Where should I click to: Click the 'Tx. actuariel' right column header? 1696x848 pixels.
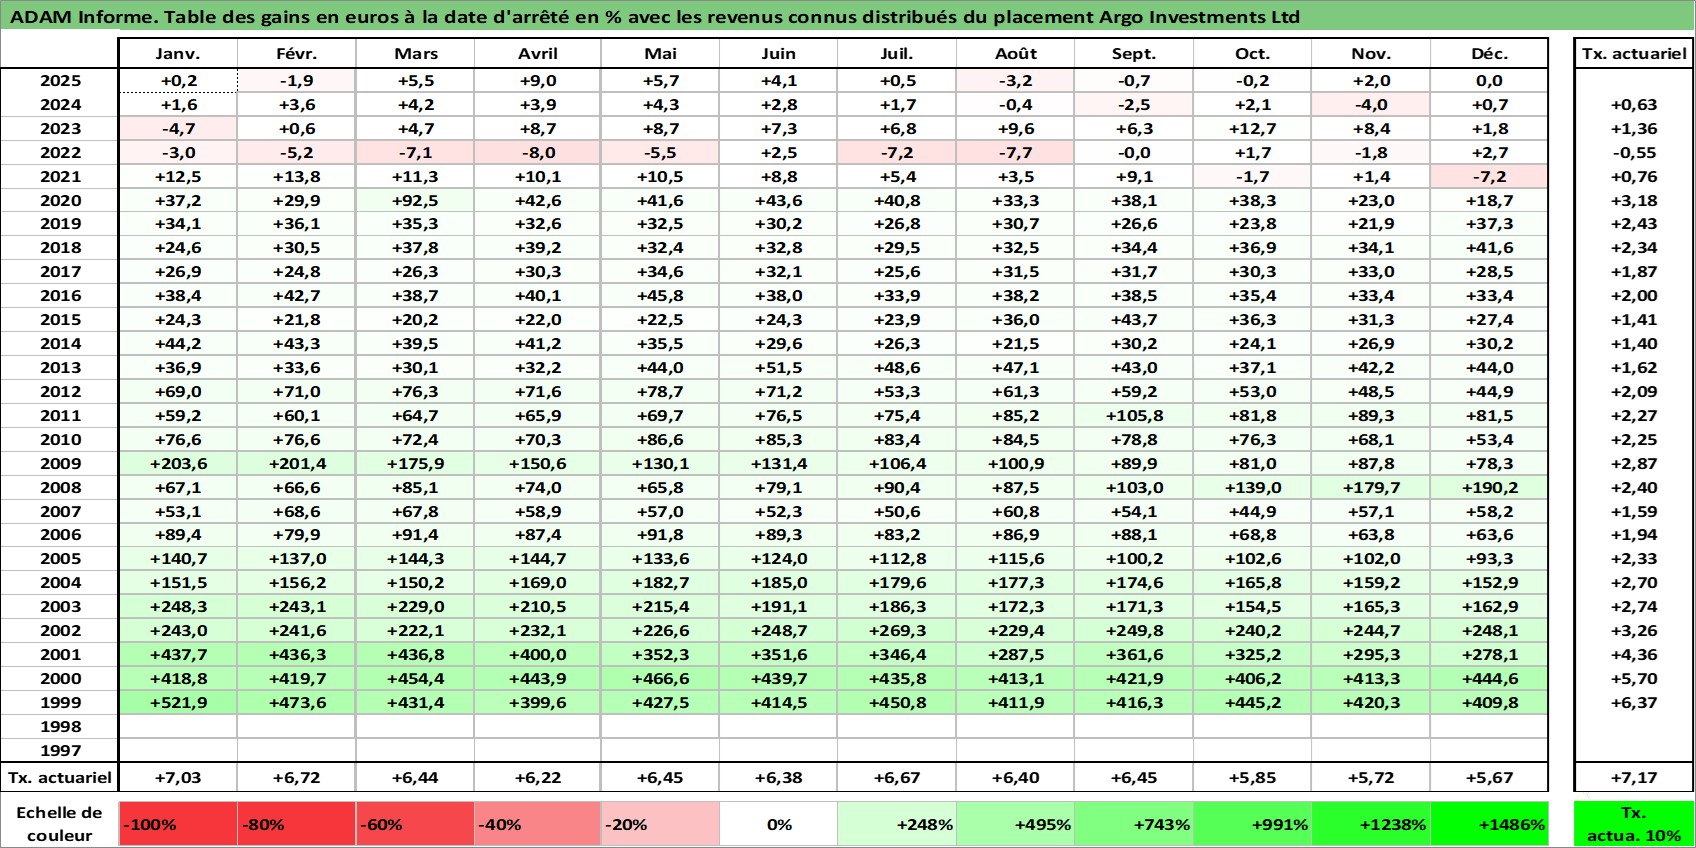click(1634, 54)
